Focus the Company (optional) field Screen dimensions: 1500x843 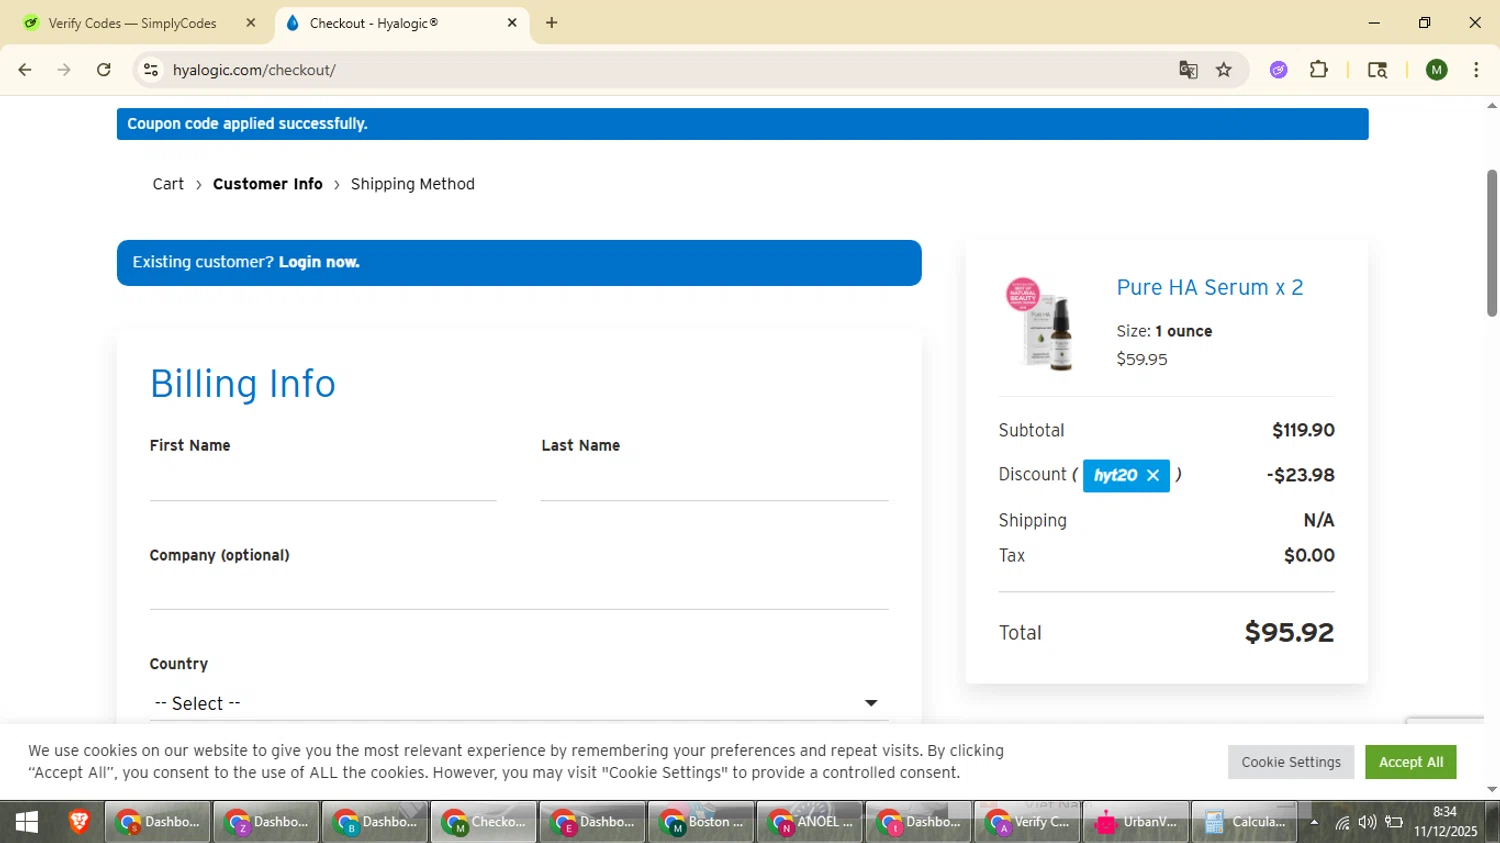click(x=519, y=590)
